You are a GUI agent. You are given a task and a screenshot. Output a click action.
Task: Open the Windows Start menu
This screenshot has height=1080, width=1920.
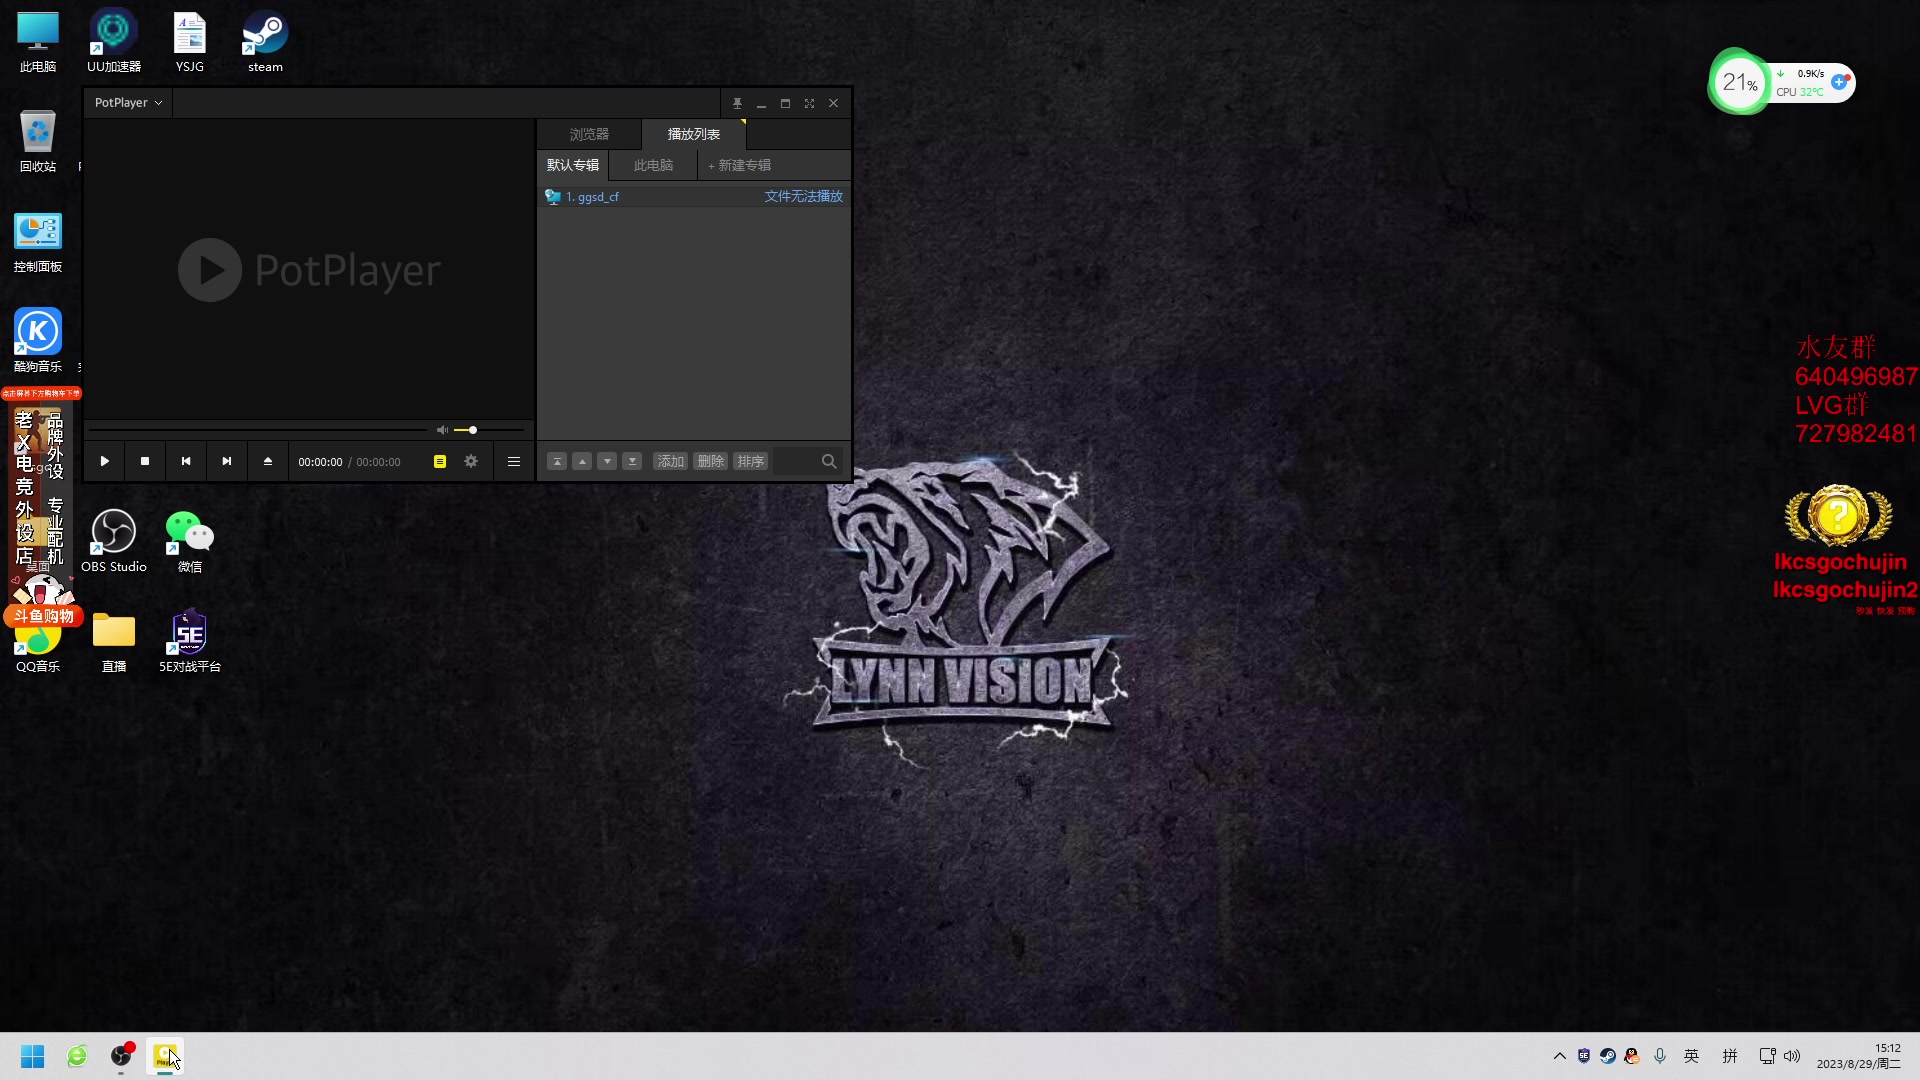[33, 1056]
